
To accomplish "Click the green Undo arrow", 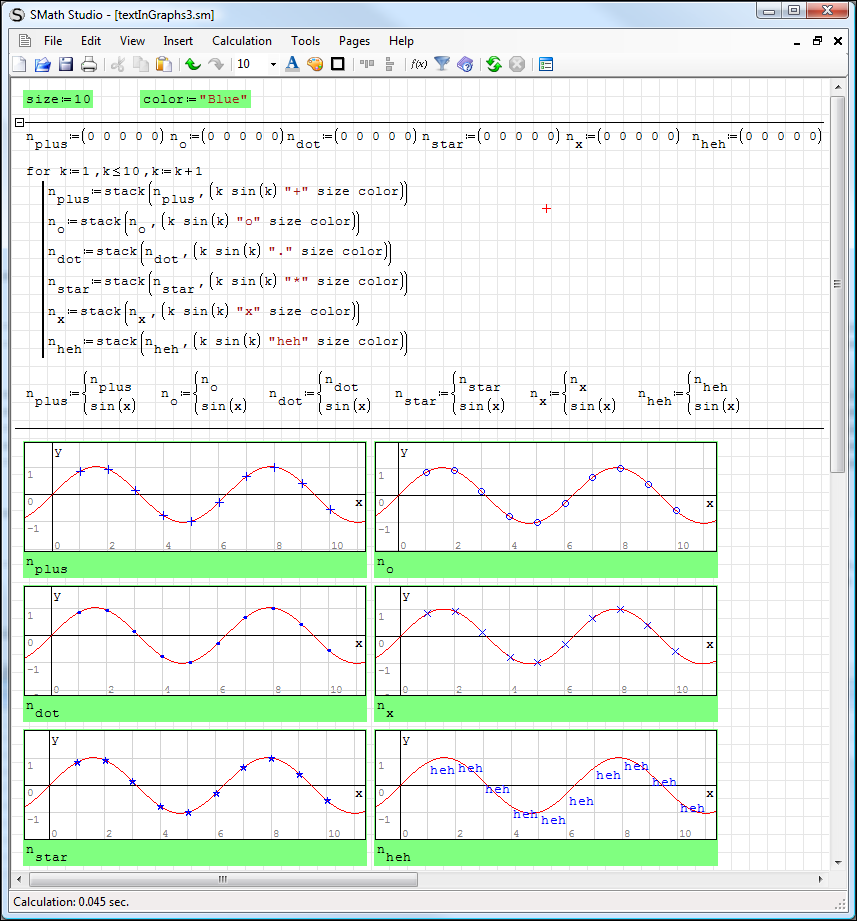I will coord(193,65).
